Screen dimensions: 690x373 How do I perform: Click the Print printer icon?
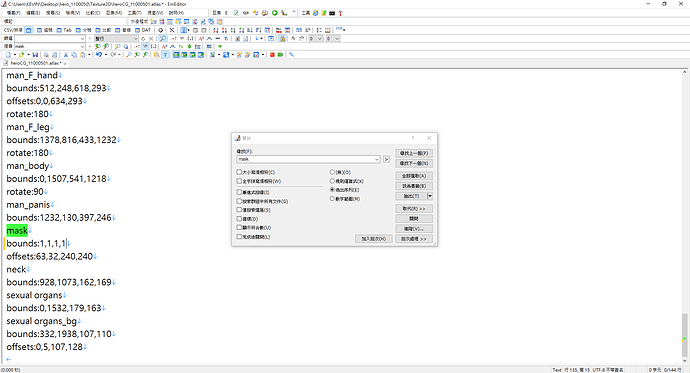tap(46, 55)
